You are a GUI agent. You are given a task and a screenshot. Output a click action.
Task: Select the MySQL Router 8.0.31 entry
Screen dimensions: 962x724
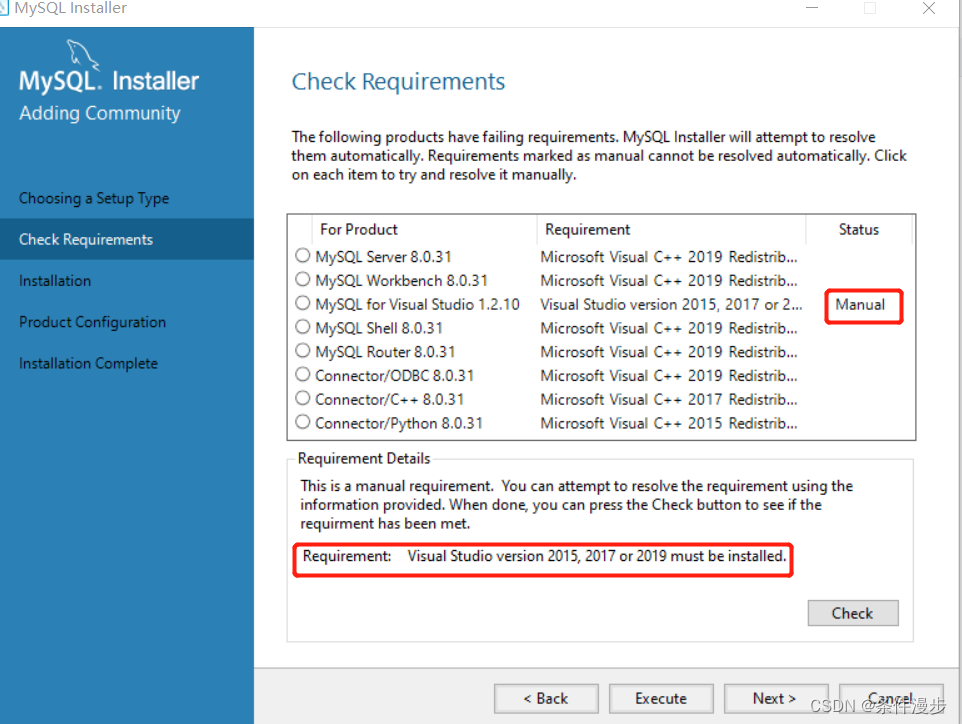point(302,351)
